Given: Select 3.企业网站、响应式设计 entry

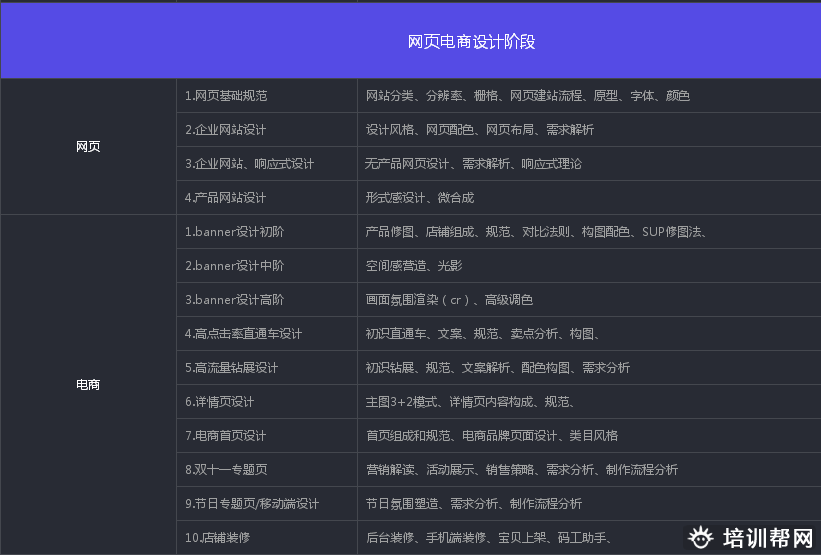Looking at the screenshot, I should [249, 164].
